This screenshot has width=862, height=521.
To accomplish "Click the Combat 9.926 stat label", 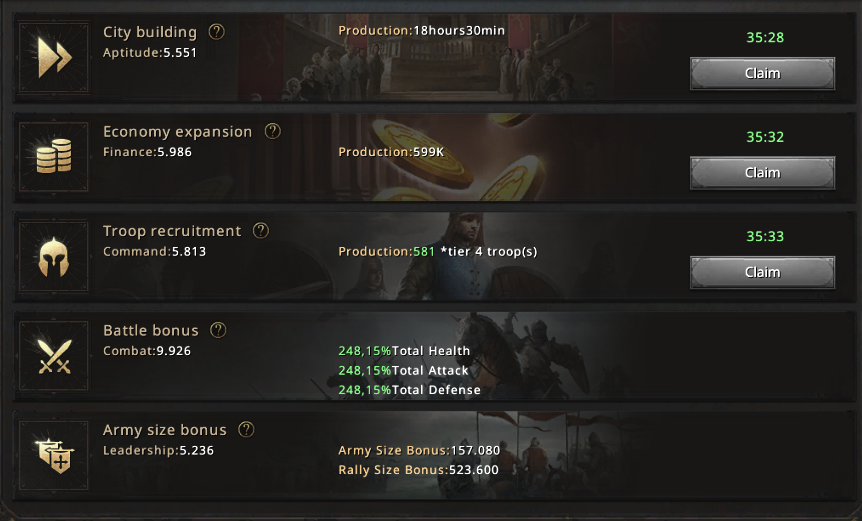I will 147,351.
